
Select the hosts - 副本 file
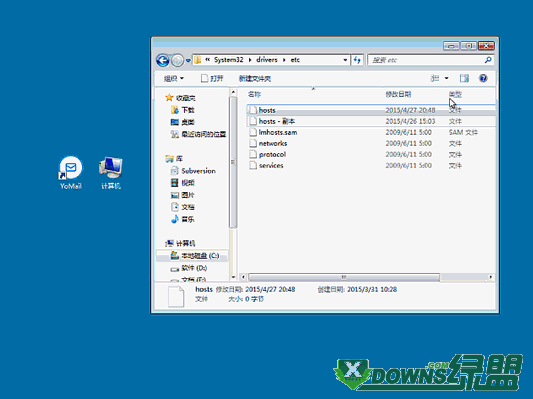tap(371, 121)
